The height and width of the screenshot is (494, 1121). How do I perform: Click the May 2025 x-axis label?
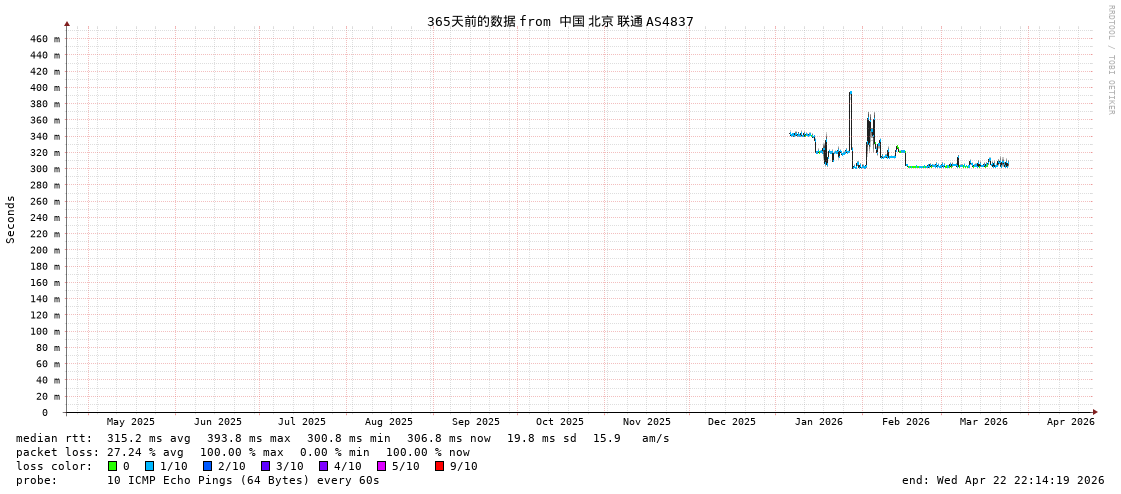pos(131,422)
